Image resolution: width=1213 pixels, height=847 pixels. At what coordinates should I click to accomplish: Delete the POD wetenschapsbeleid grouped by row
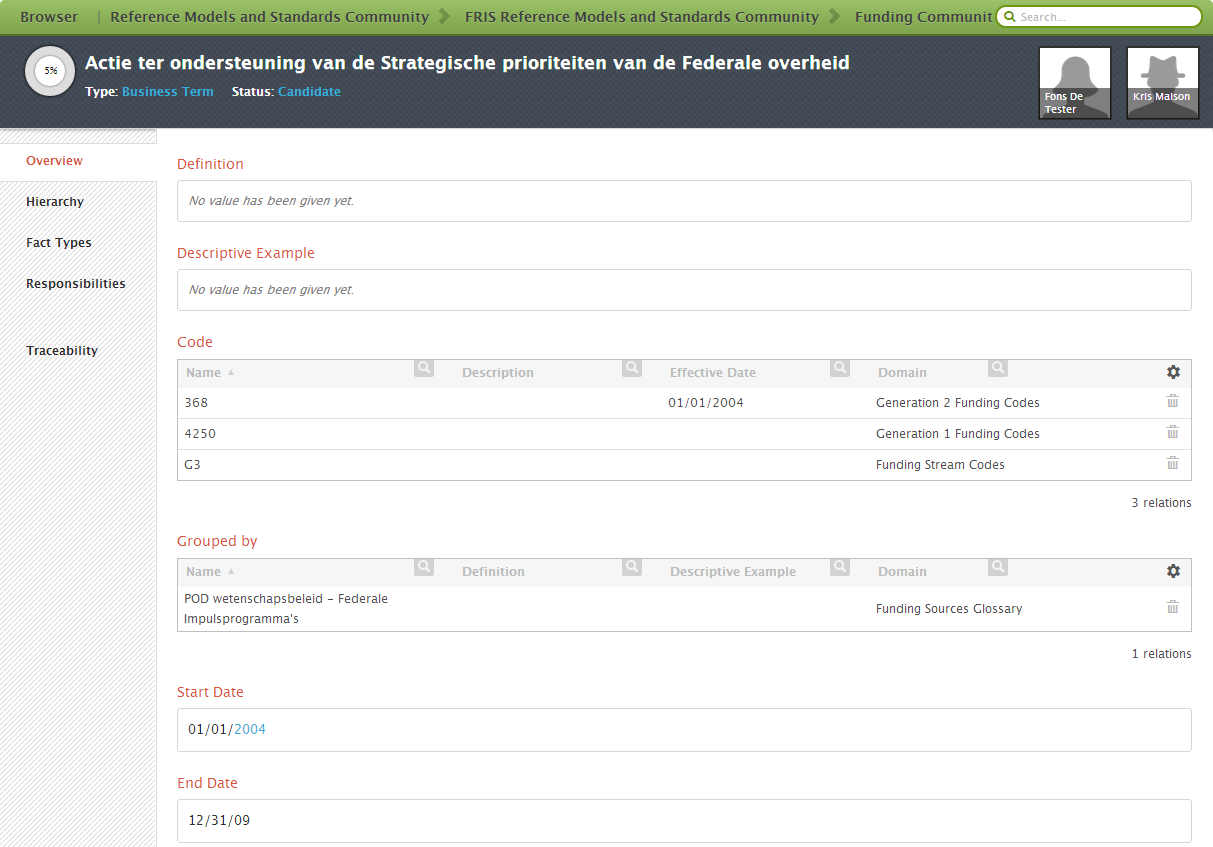coord(1173,607)
